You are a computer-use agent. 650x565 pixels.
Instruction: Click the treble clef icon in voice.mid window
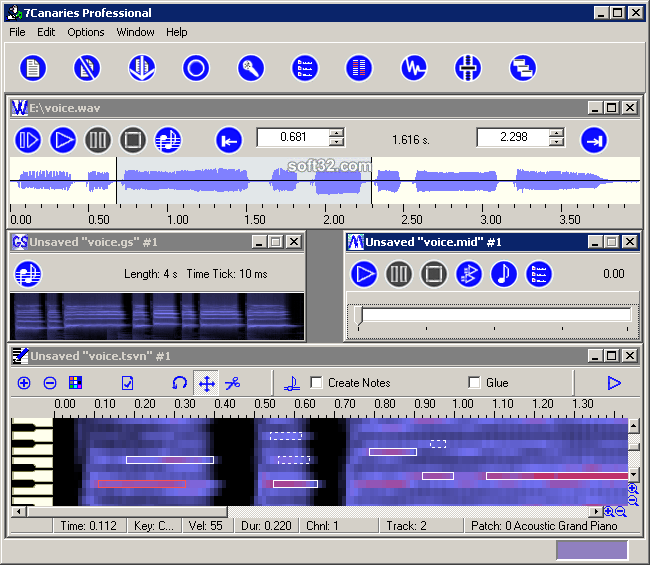pos(469,274)
